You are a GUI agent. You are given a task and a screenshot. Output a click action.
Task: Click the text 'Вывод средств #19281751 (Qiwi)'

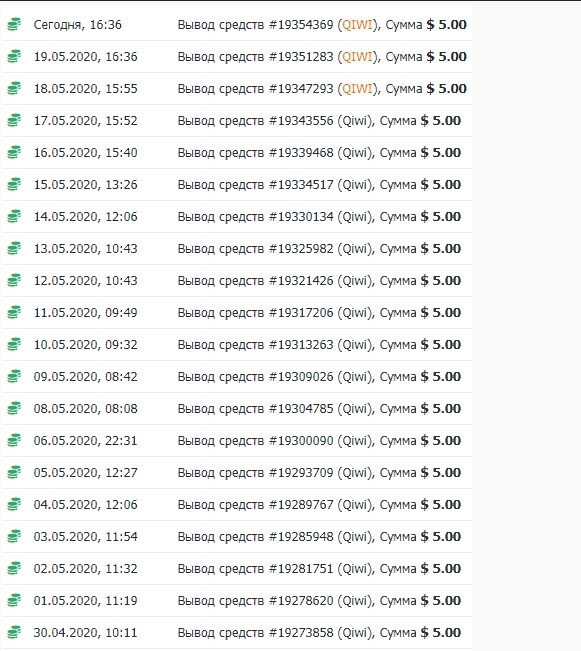[x=275, y=568]
